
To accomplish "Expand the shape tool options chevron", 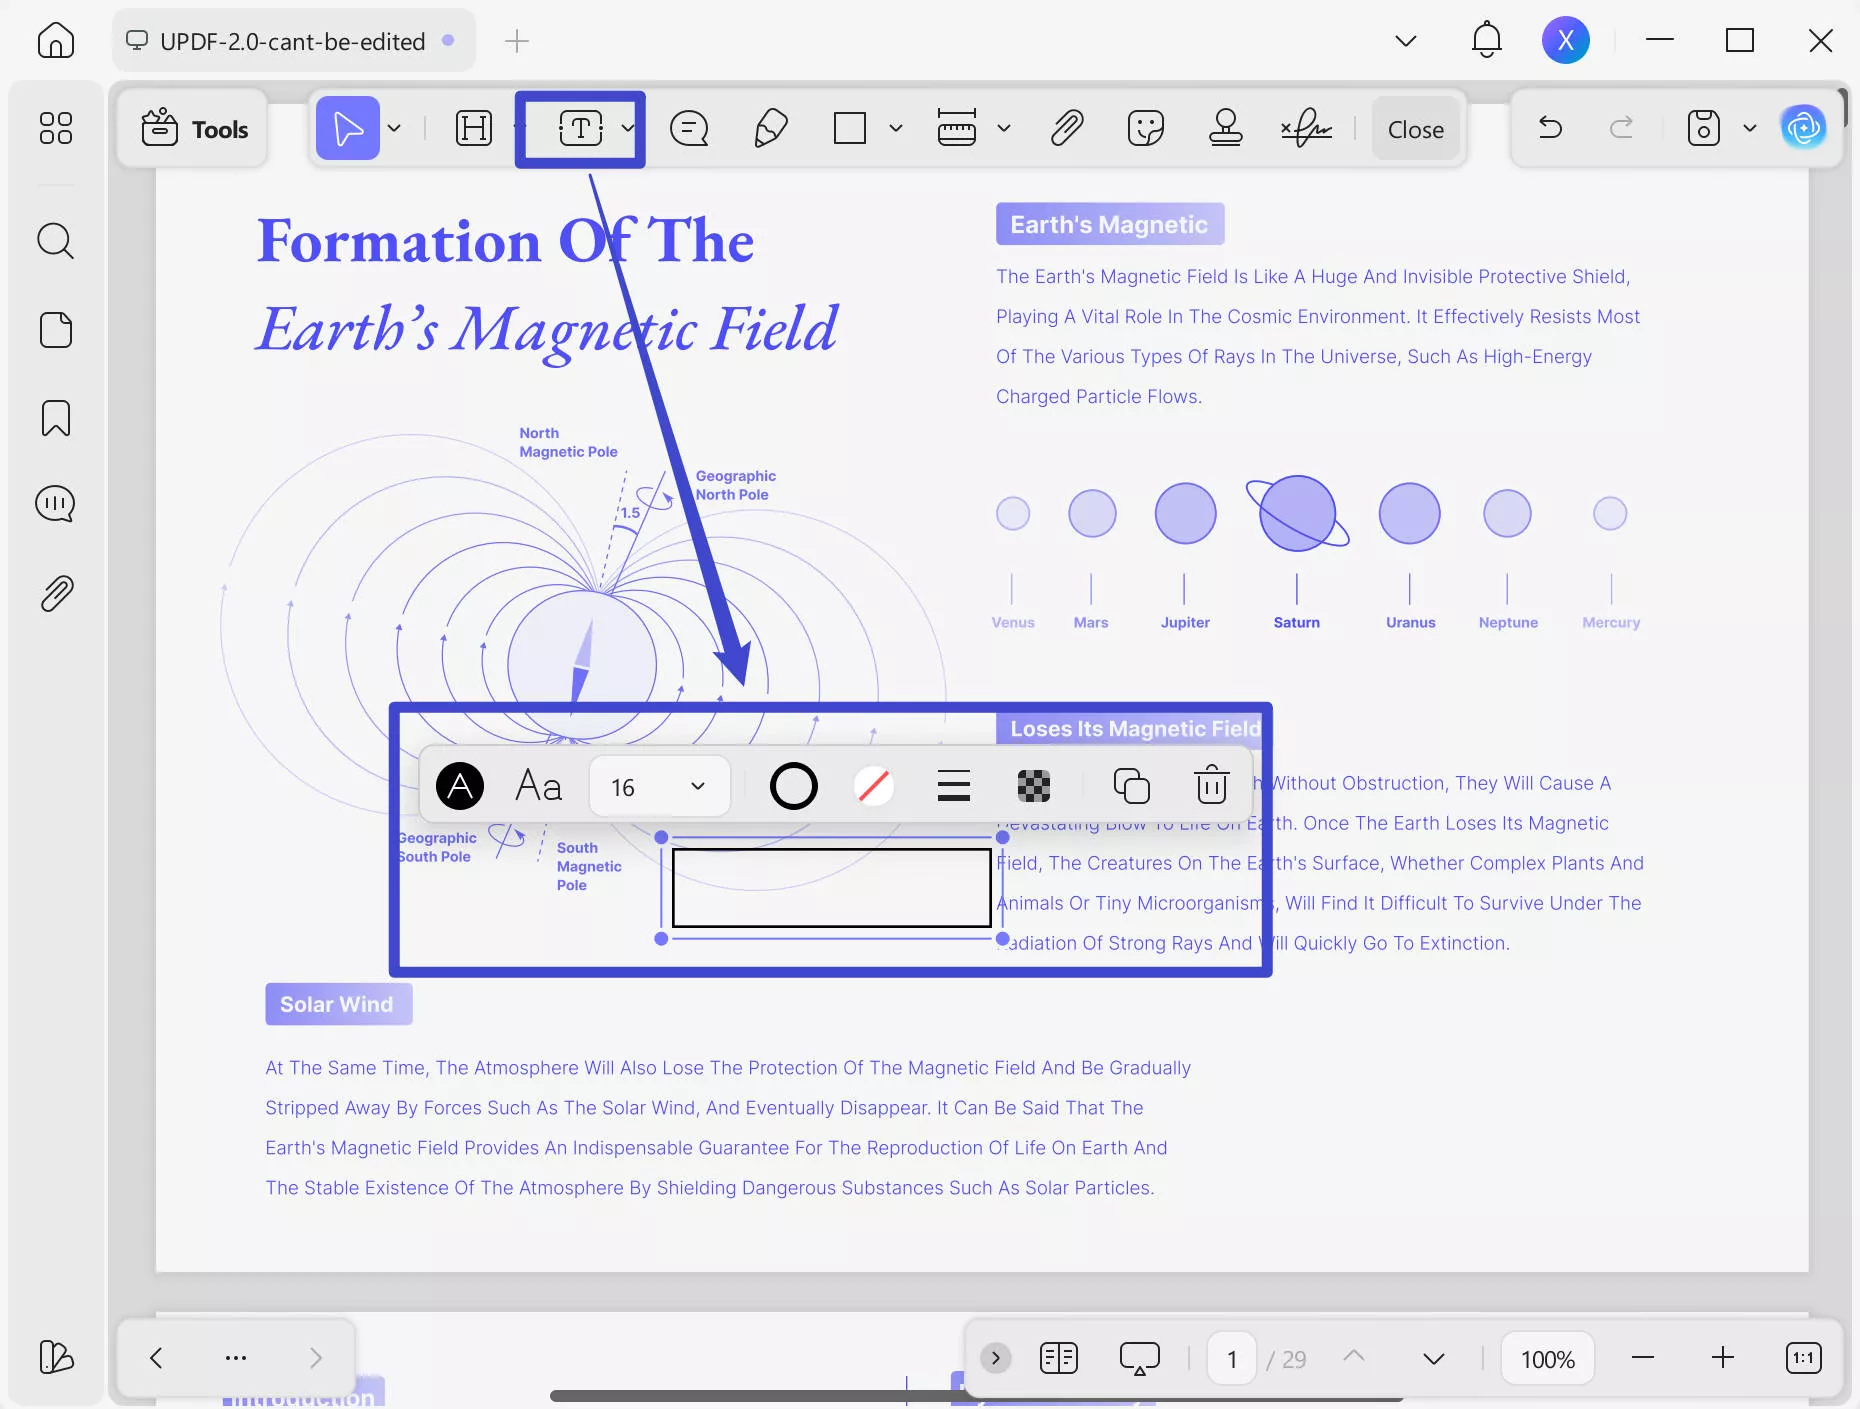I will click(895, 128).
